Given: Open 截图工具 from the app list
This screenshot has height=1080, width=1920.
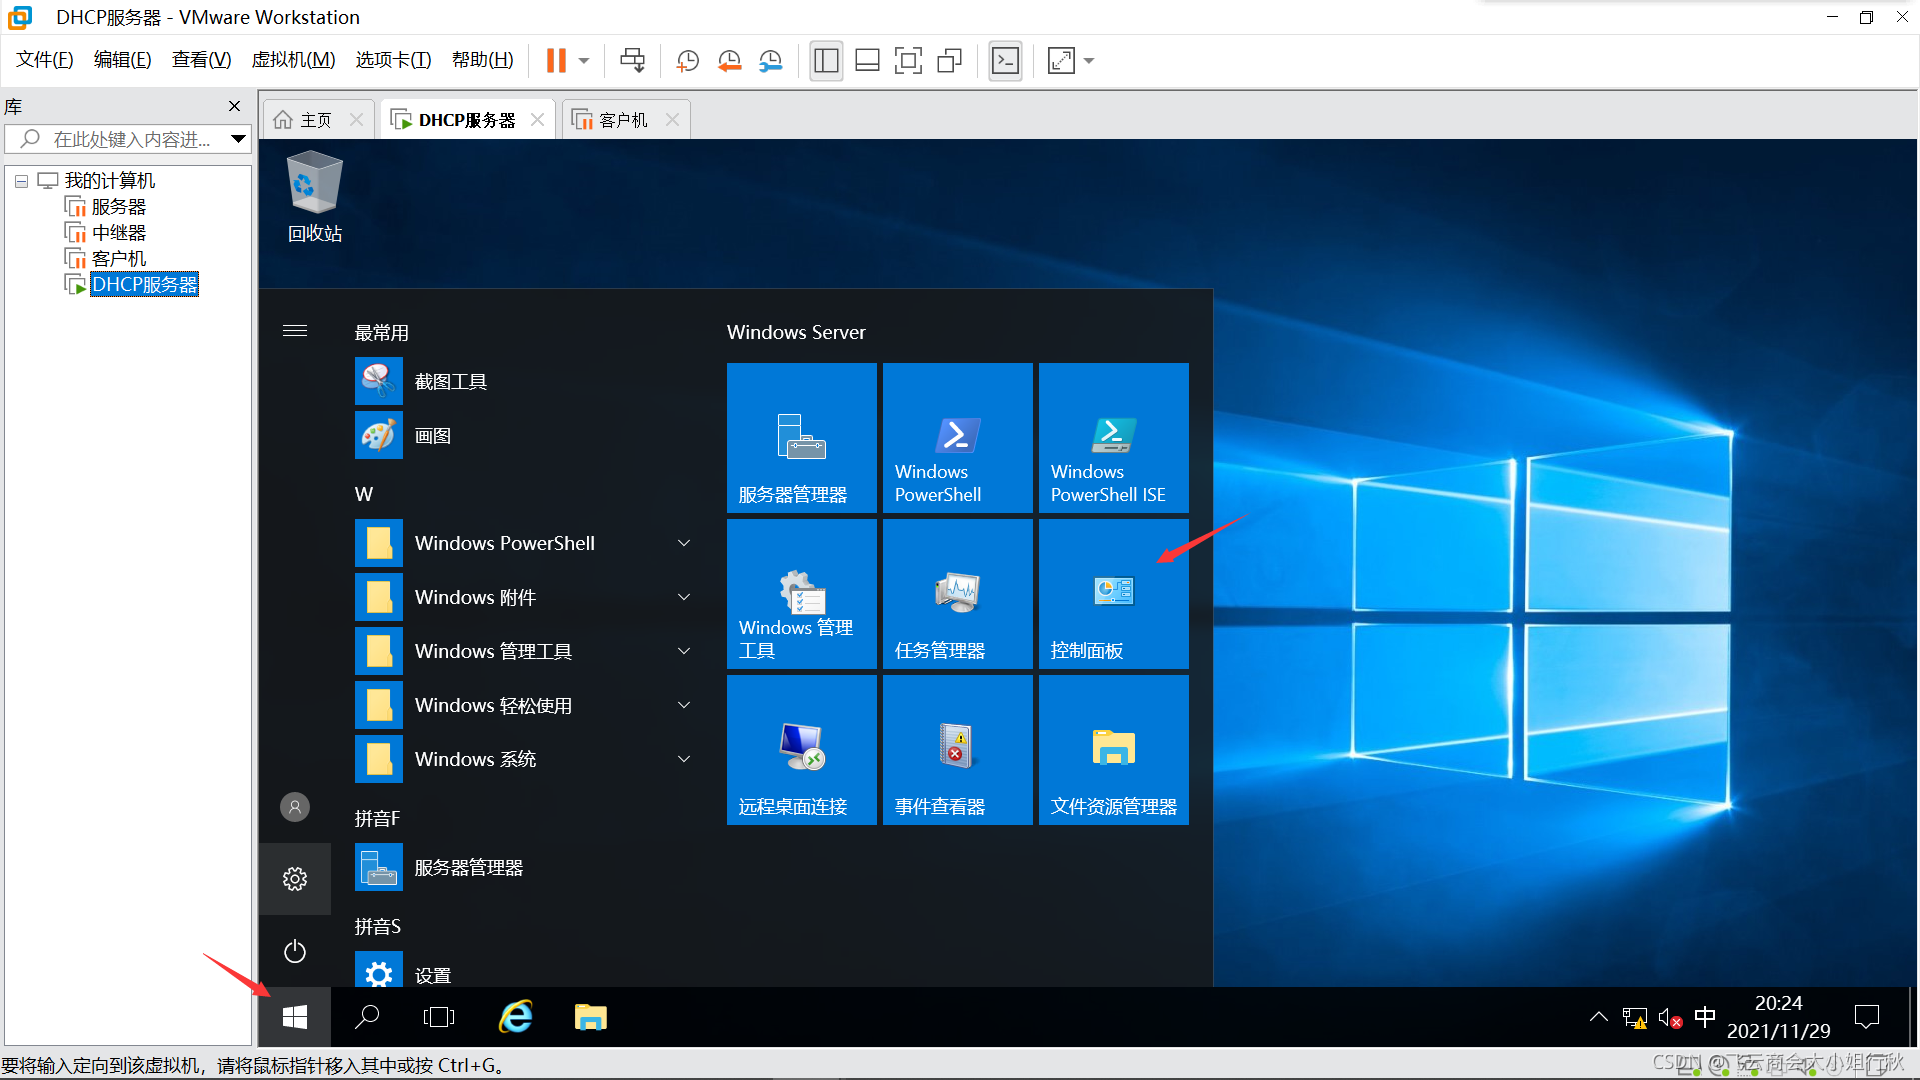Looking at the screenshot, I should (450, 382).
